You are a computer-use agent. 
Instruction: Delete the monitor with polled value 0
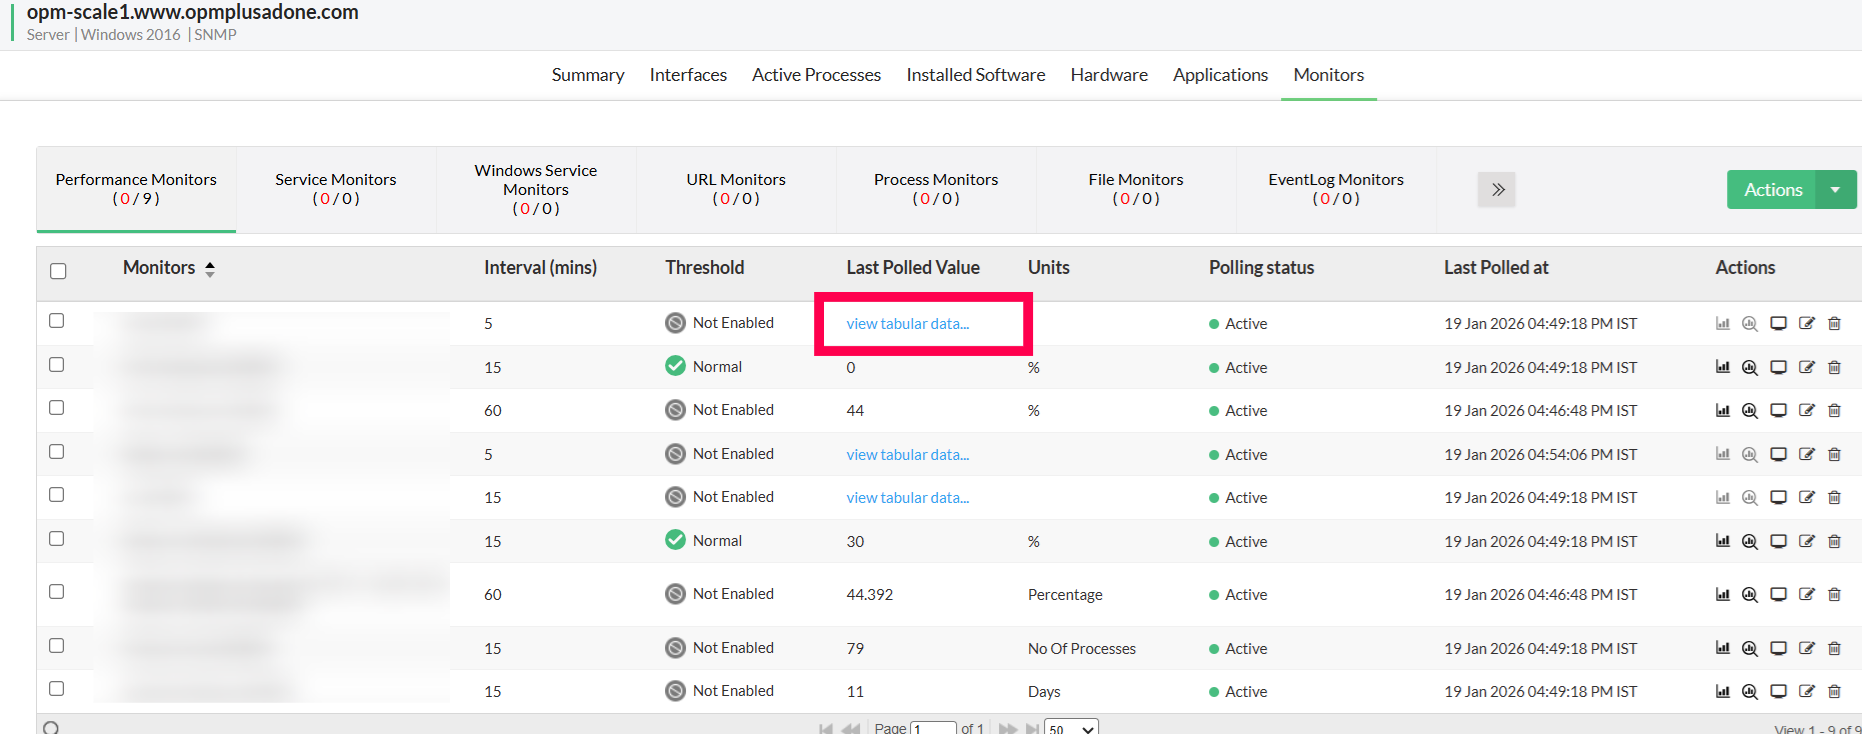coord(1834,367)
